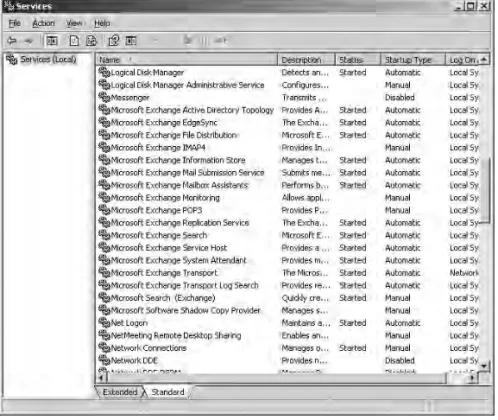Open the Help menu
Viewport: 498px width, 420px height.
(x=102, y=23)
